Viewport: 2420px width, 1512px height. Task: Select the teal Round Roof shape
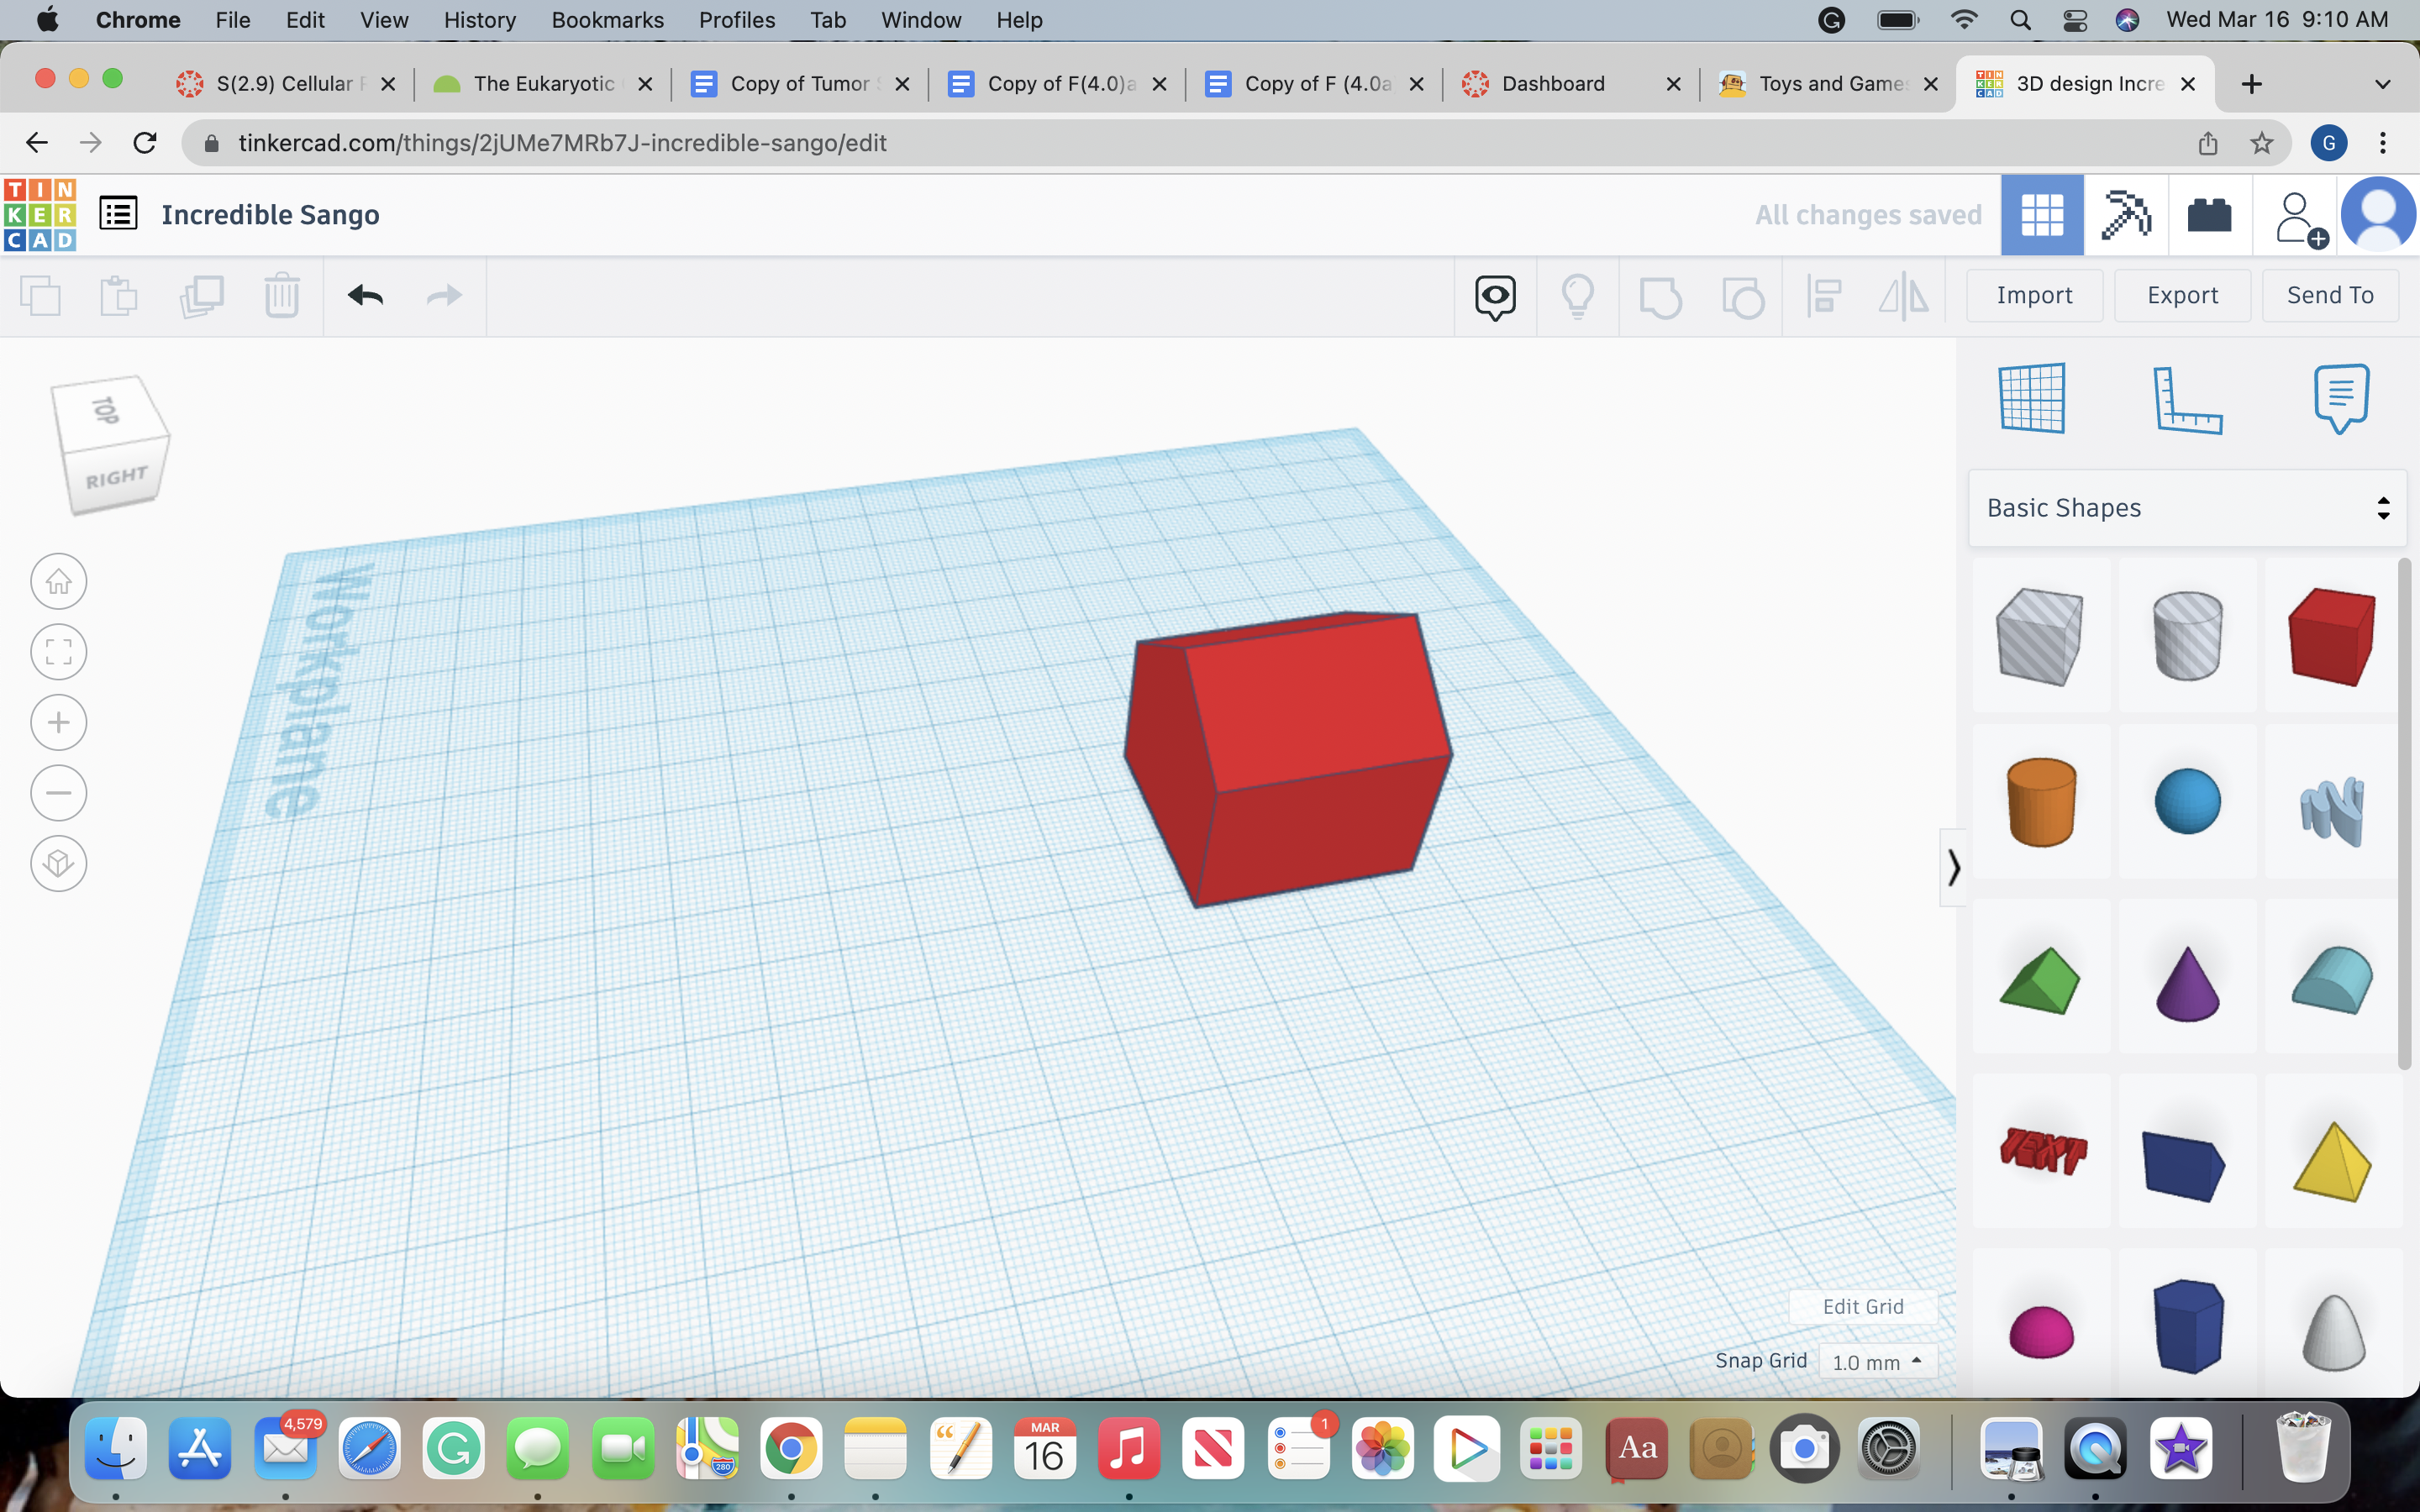pyautogui.click(x=2332, y=980)
